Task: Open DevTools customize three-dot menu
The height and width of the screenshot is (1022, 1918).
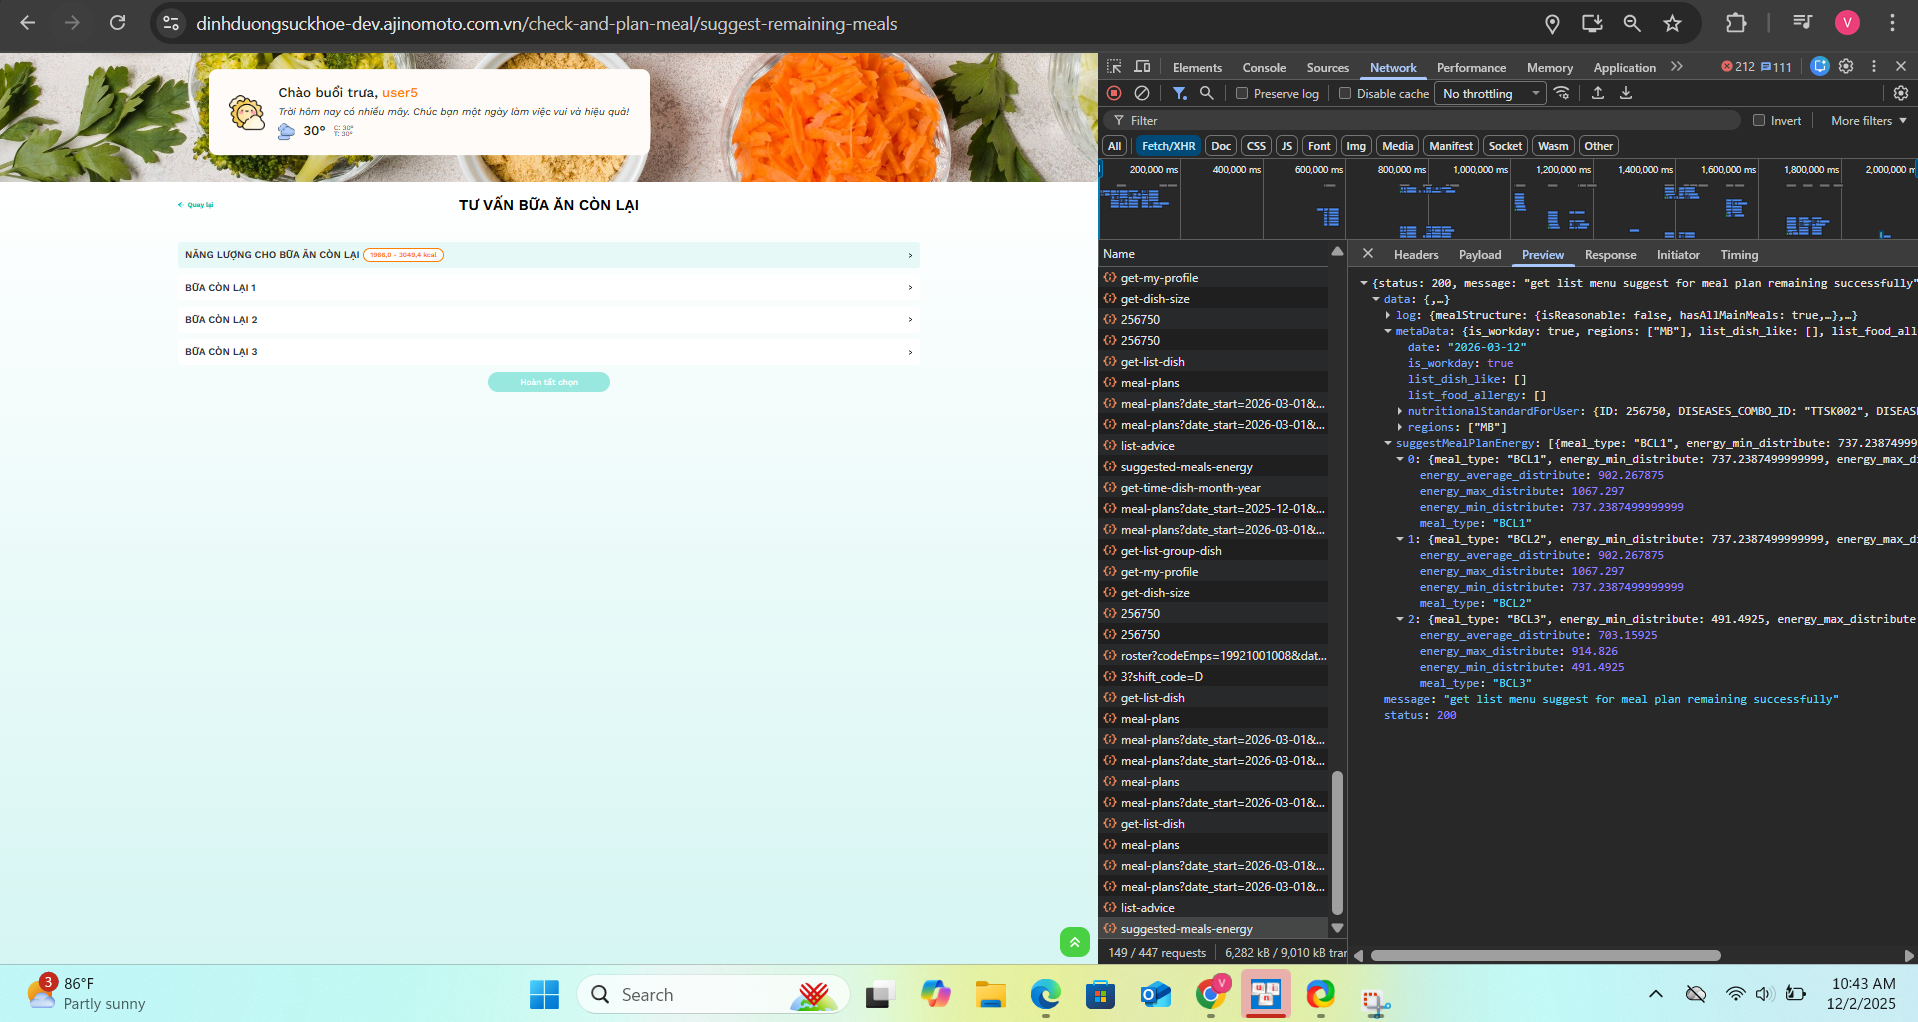Action: [x=1874, y=66]
